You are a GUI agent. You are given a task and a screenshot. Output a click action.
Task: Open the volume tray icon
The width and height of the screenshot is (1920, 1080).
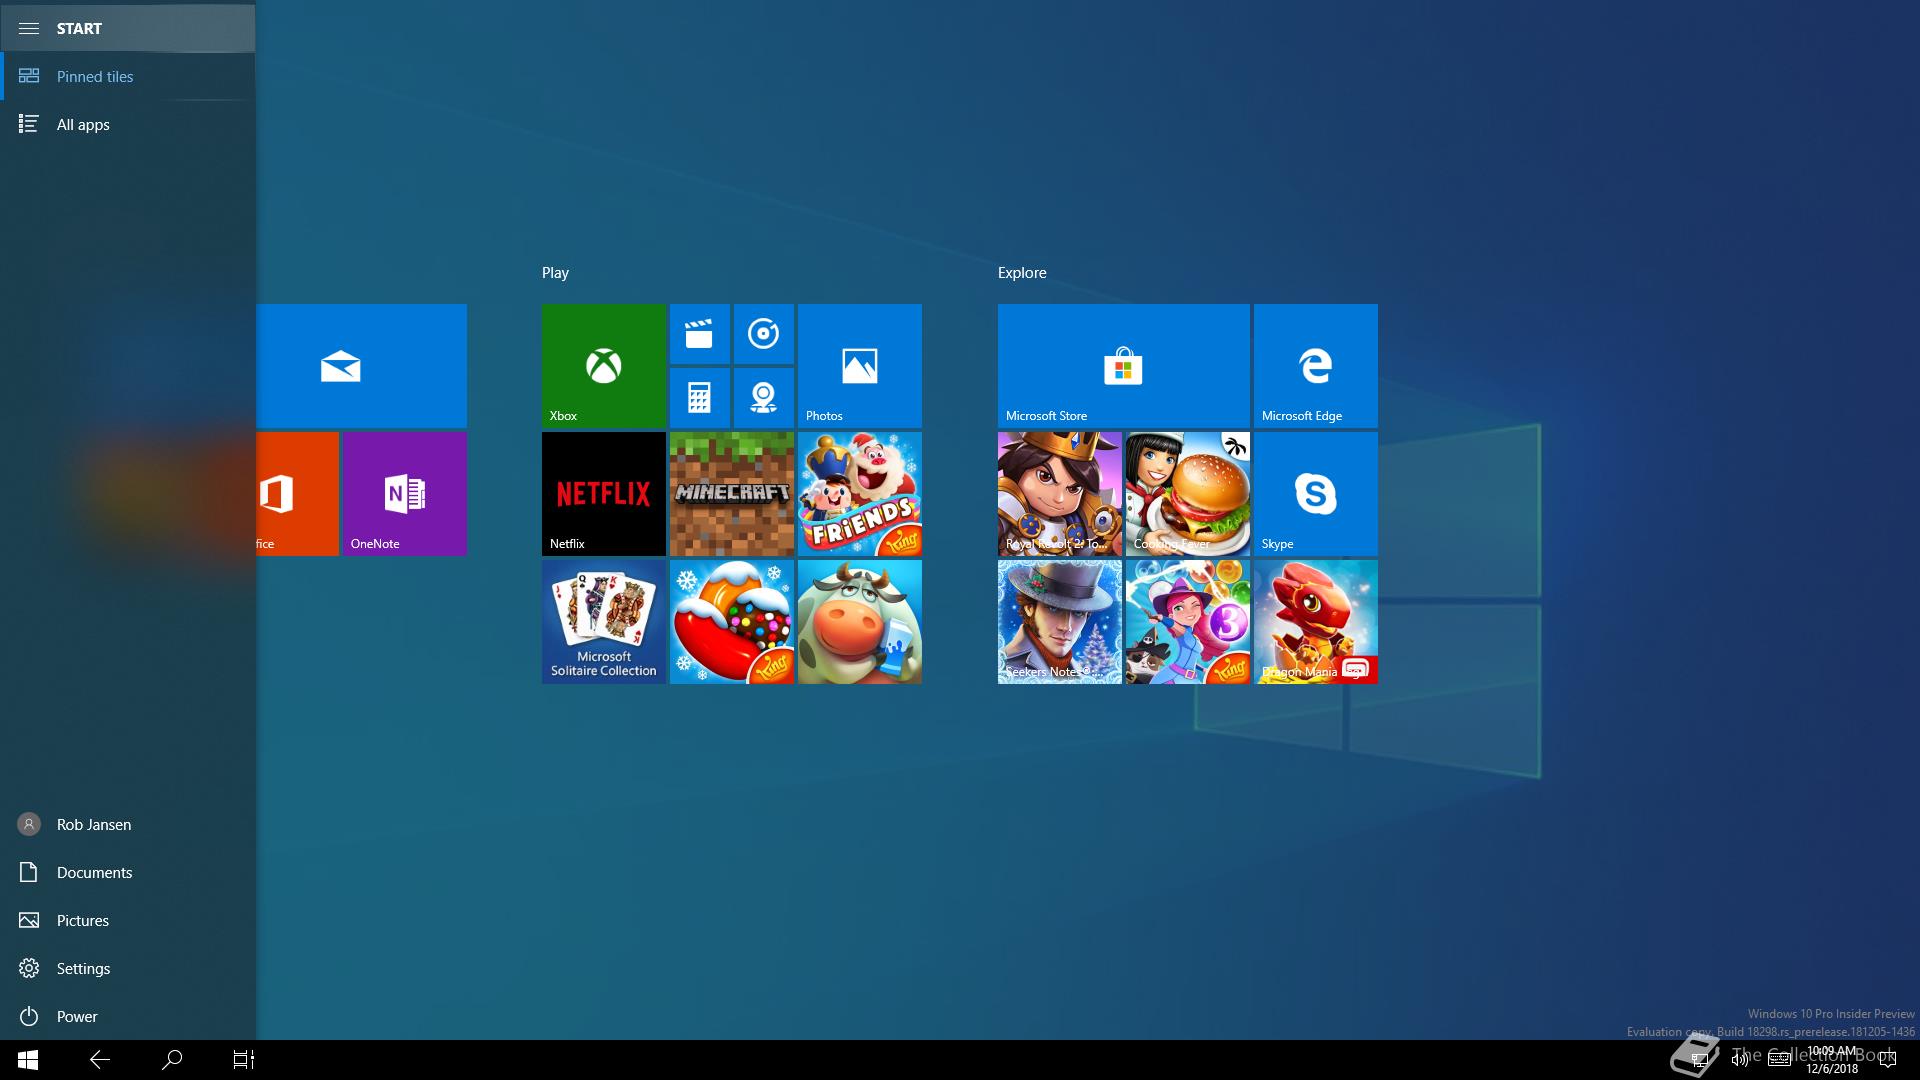[x=1739, y=1060]
